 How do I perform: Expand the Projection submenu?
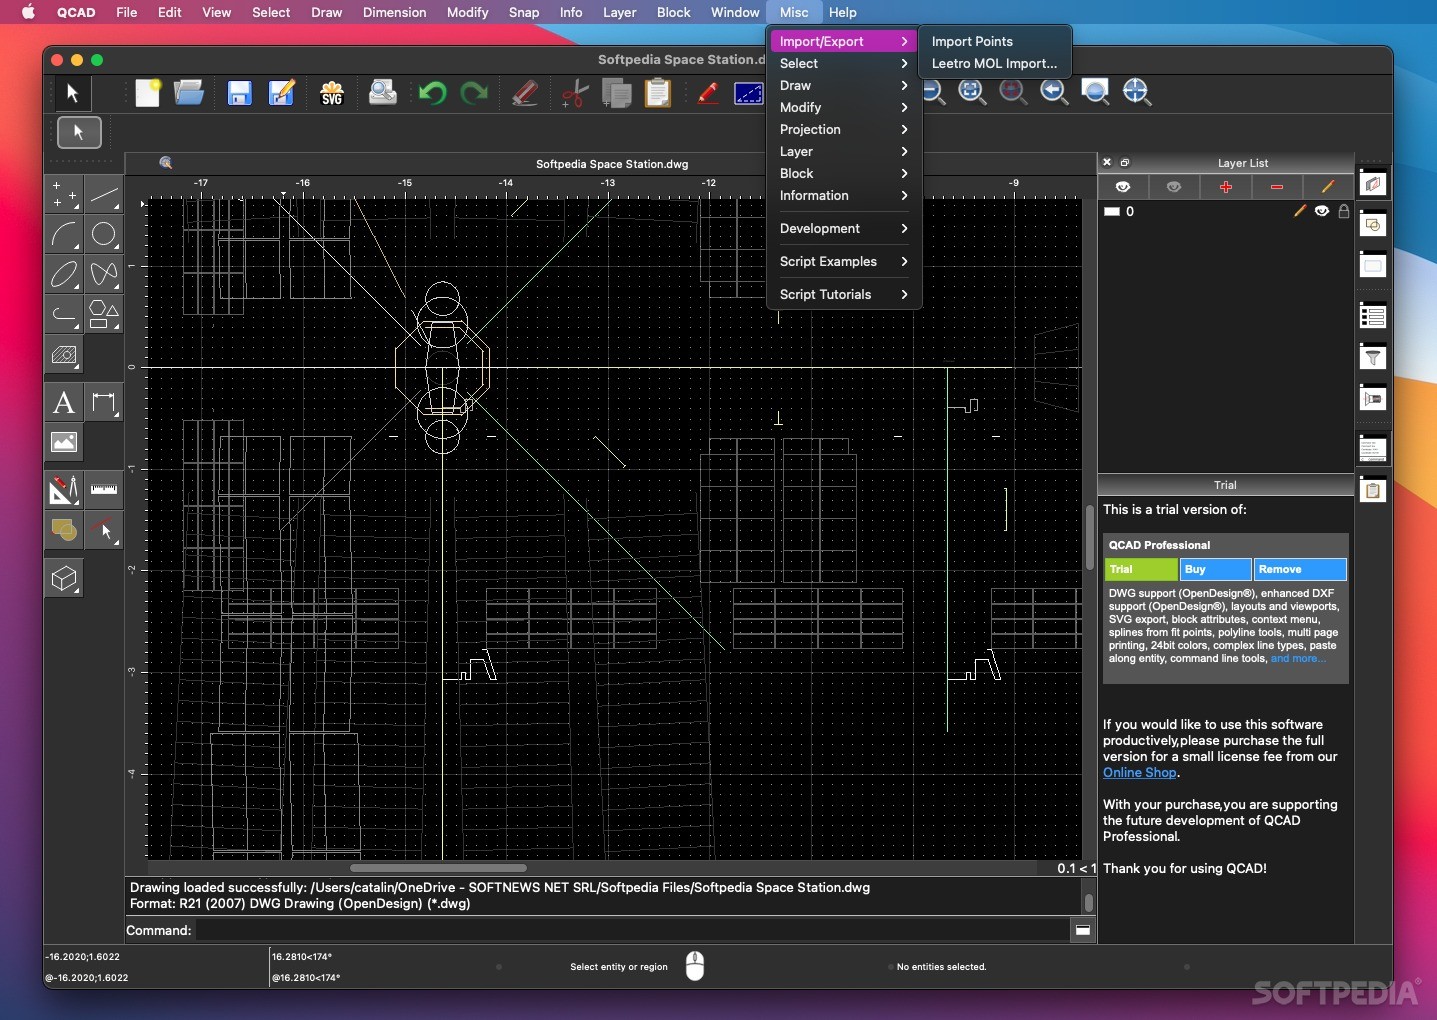pyautogui.click(x=843, y=129)
